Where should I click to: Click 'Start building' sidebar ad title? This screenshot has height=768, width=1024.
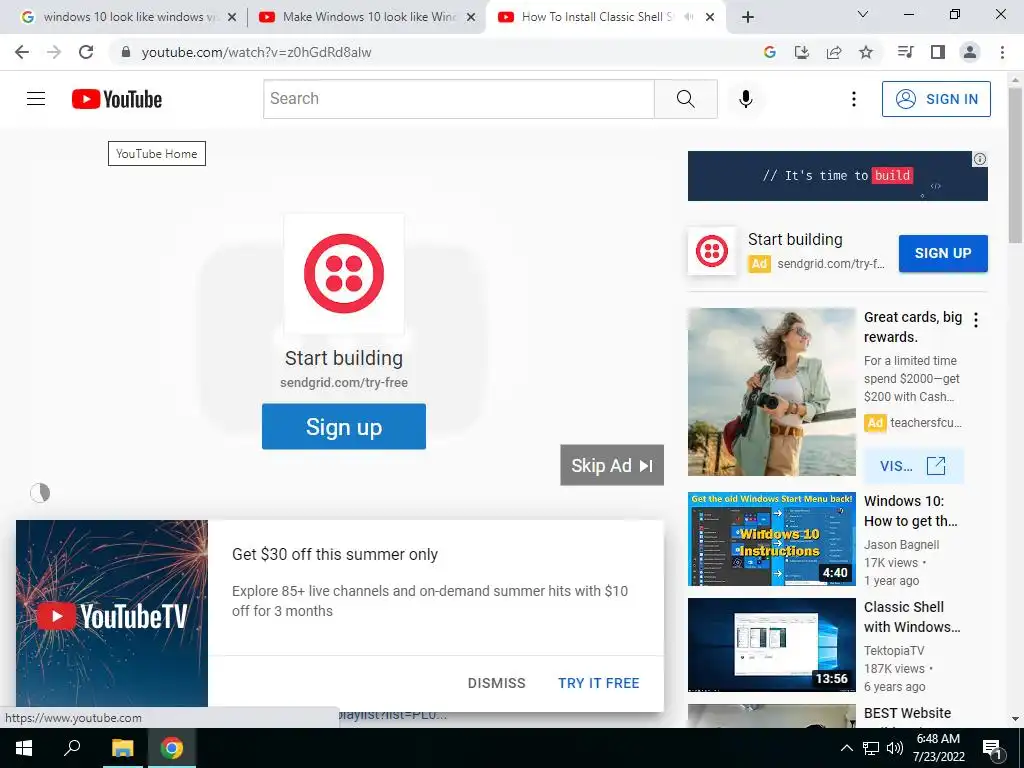(x=795, y=240)
